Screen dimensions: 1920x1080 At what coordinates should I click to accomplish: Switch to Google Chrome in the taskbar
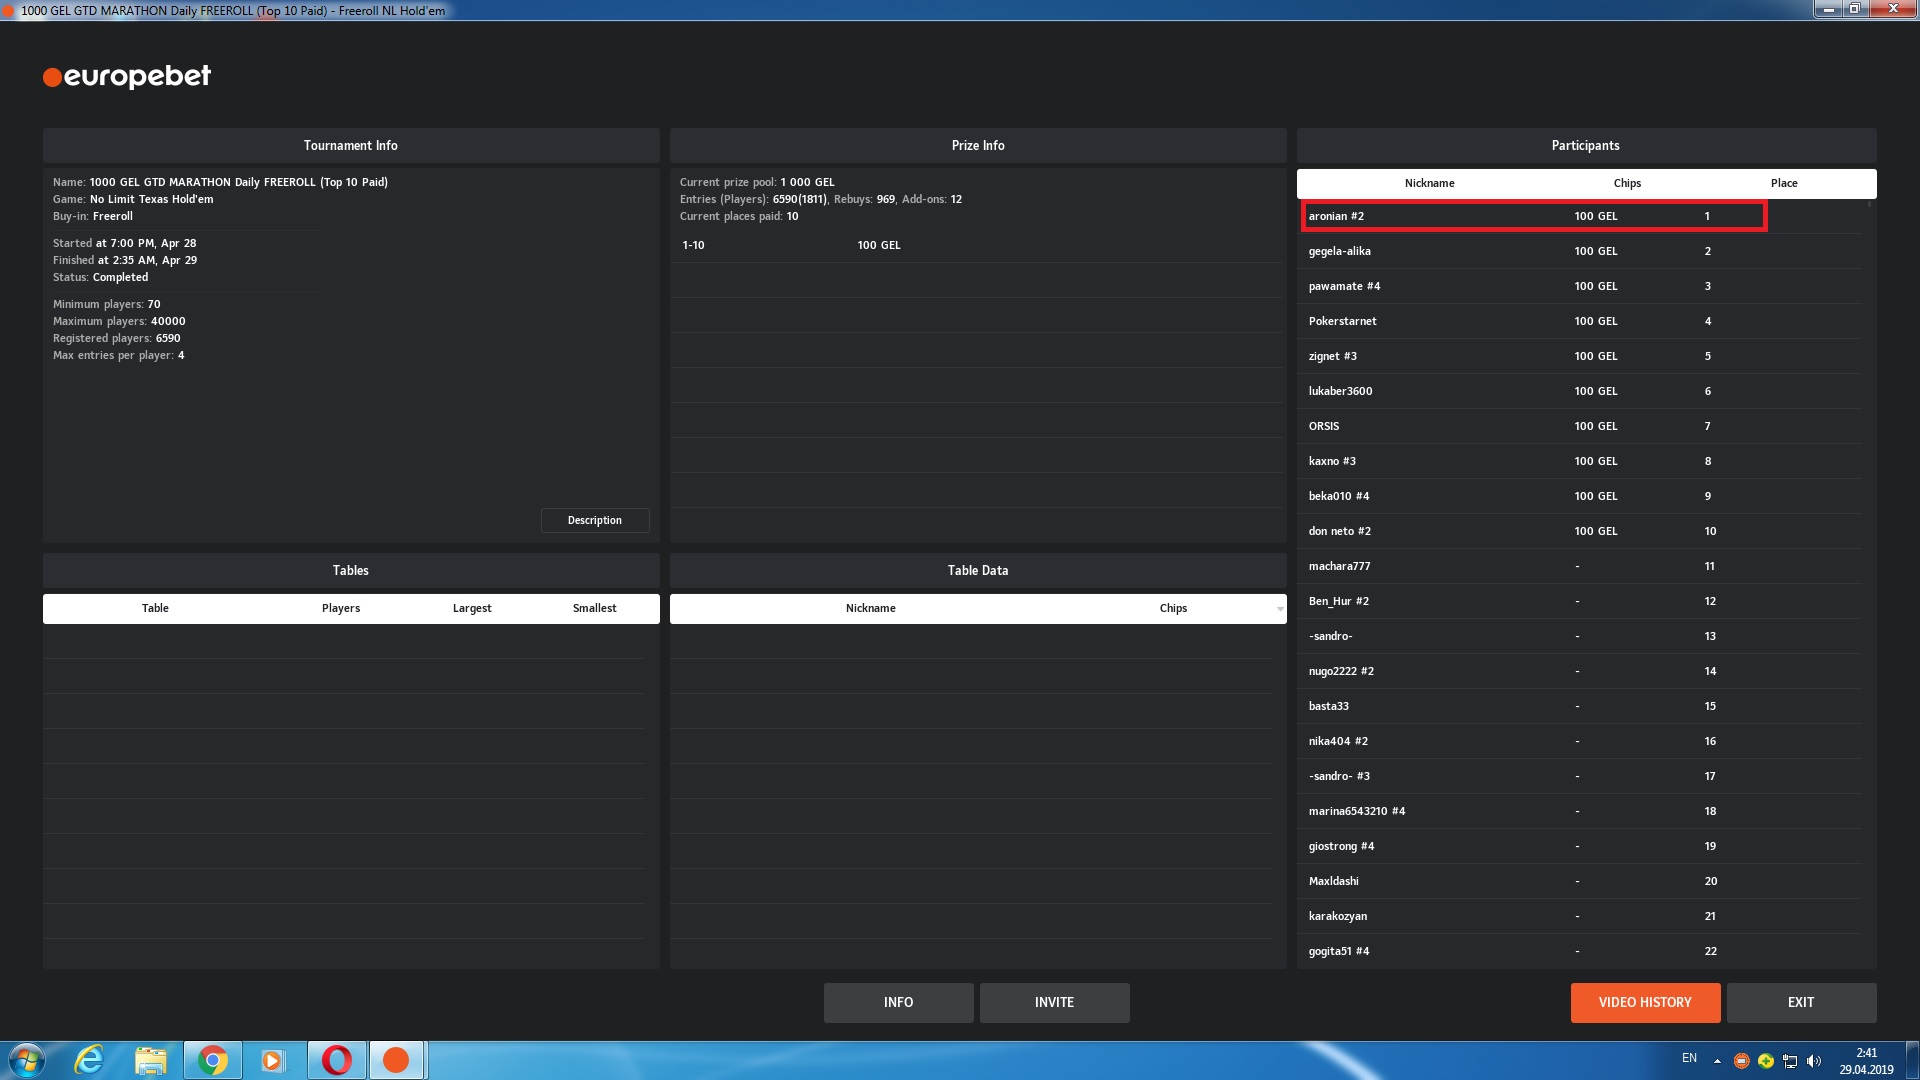click(212, 1060)
